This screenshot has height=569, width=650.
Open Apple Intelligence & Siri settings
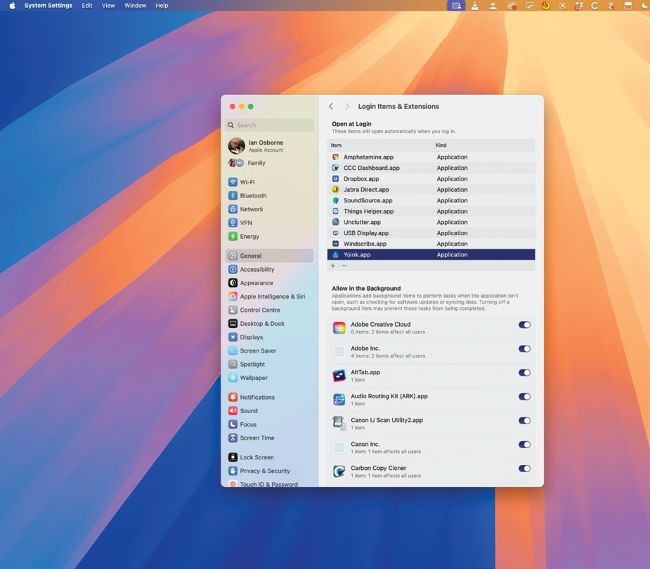coord(269,296)
